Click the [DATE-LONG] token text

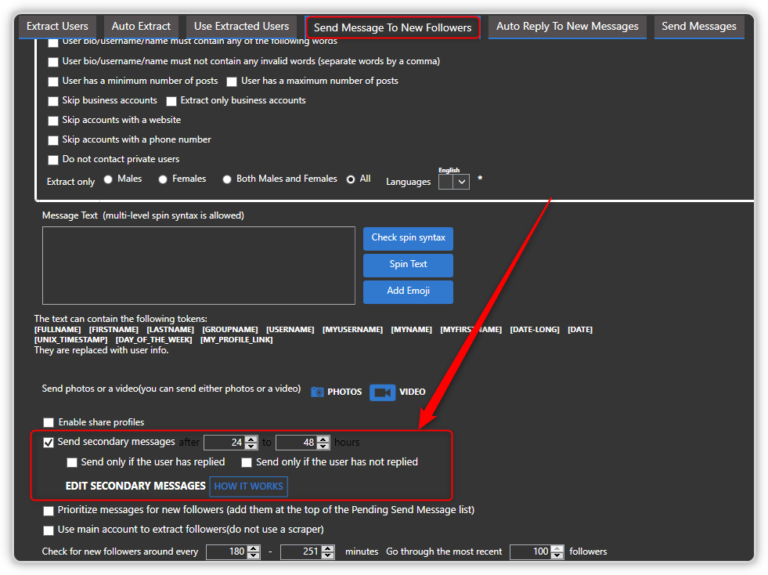pos(534,330)
